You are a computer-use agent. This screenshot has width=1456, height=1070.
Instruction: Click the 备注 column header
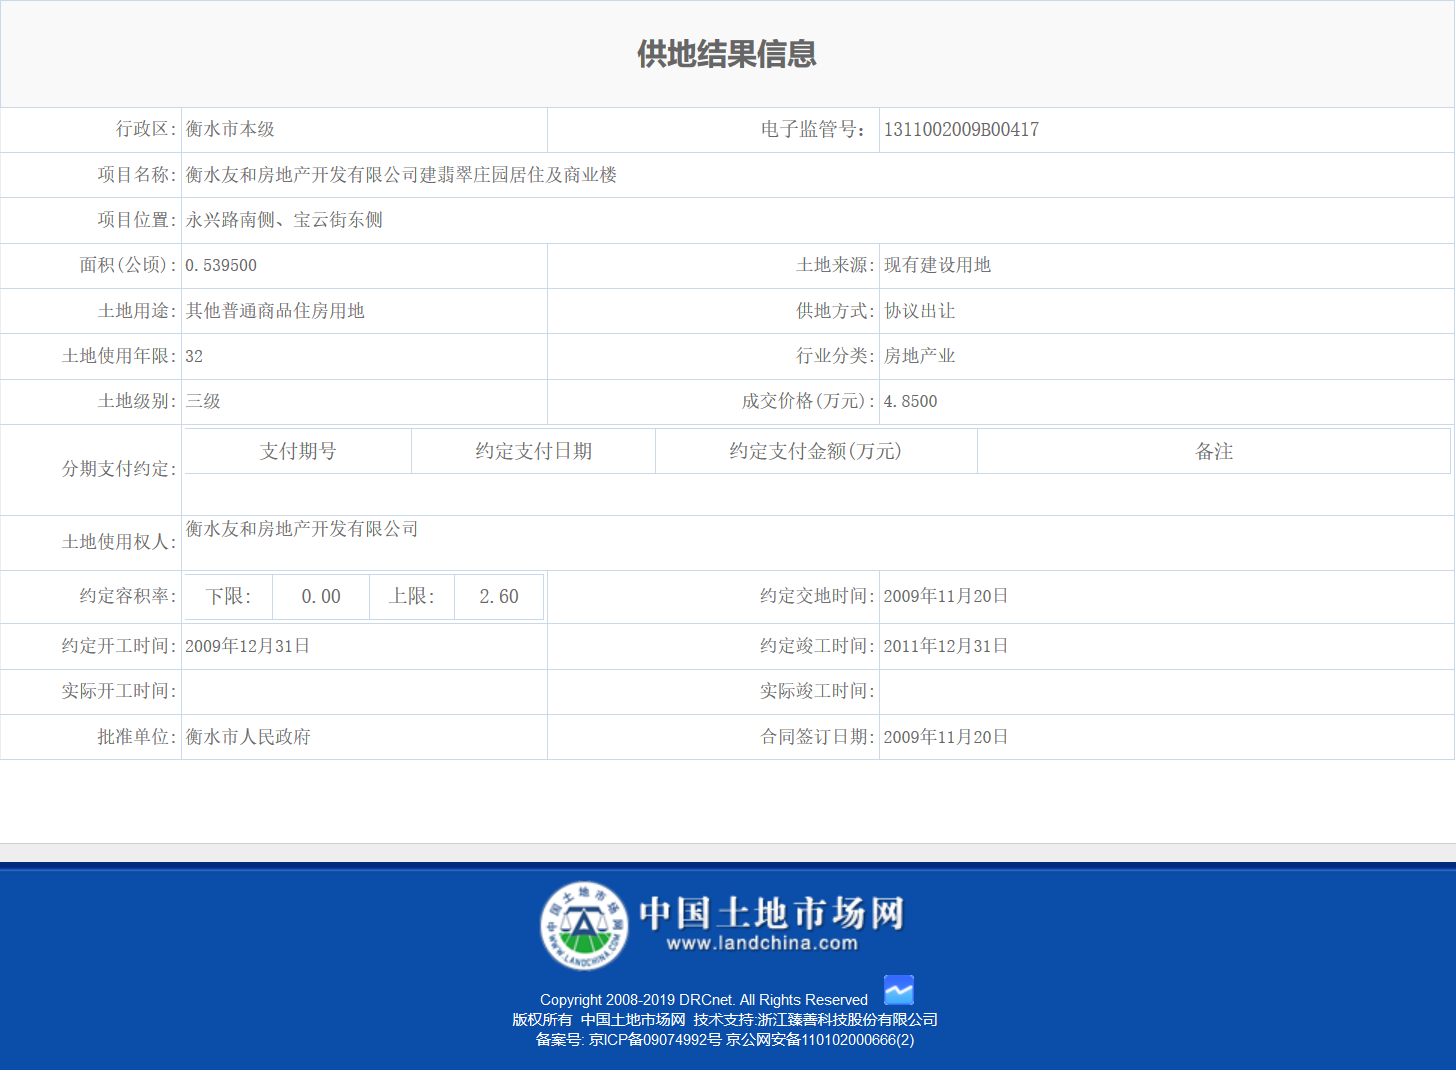coord(1214,451)
